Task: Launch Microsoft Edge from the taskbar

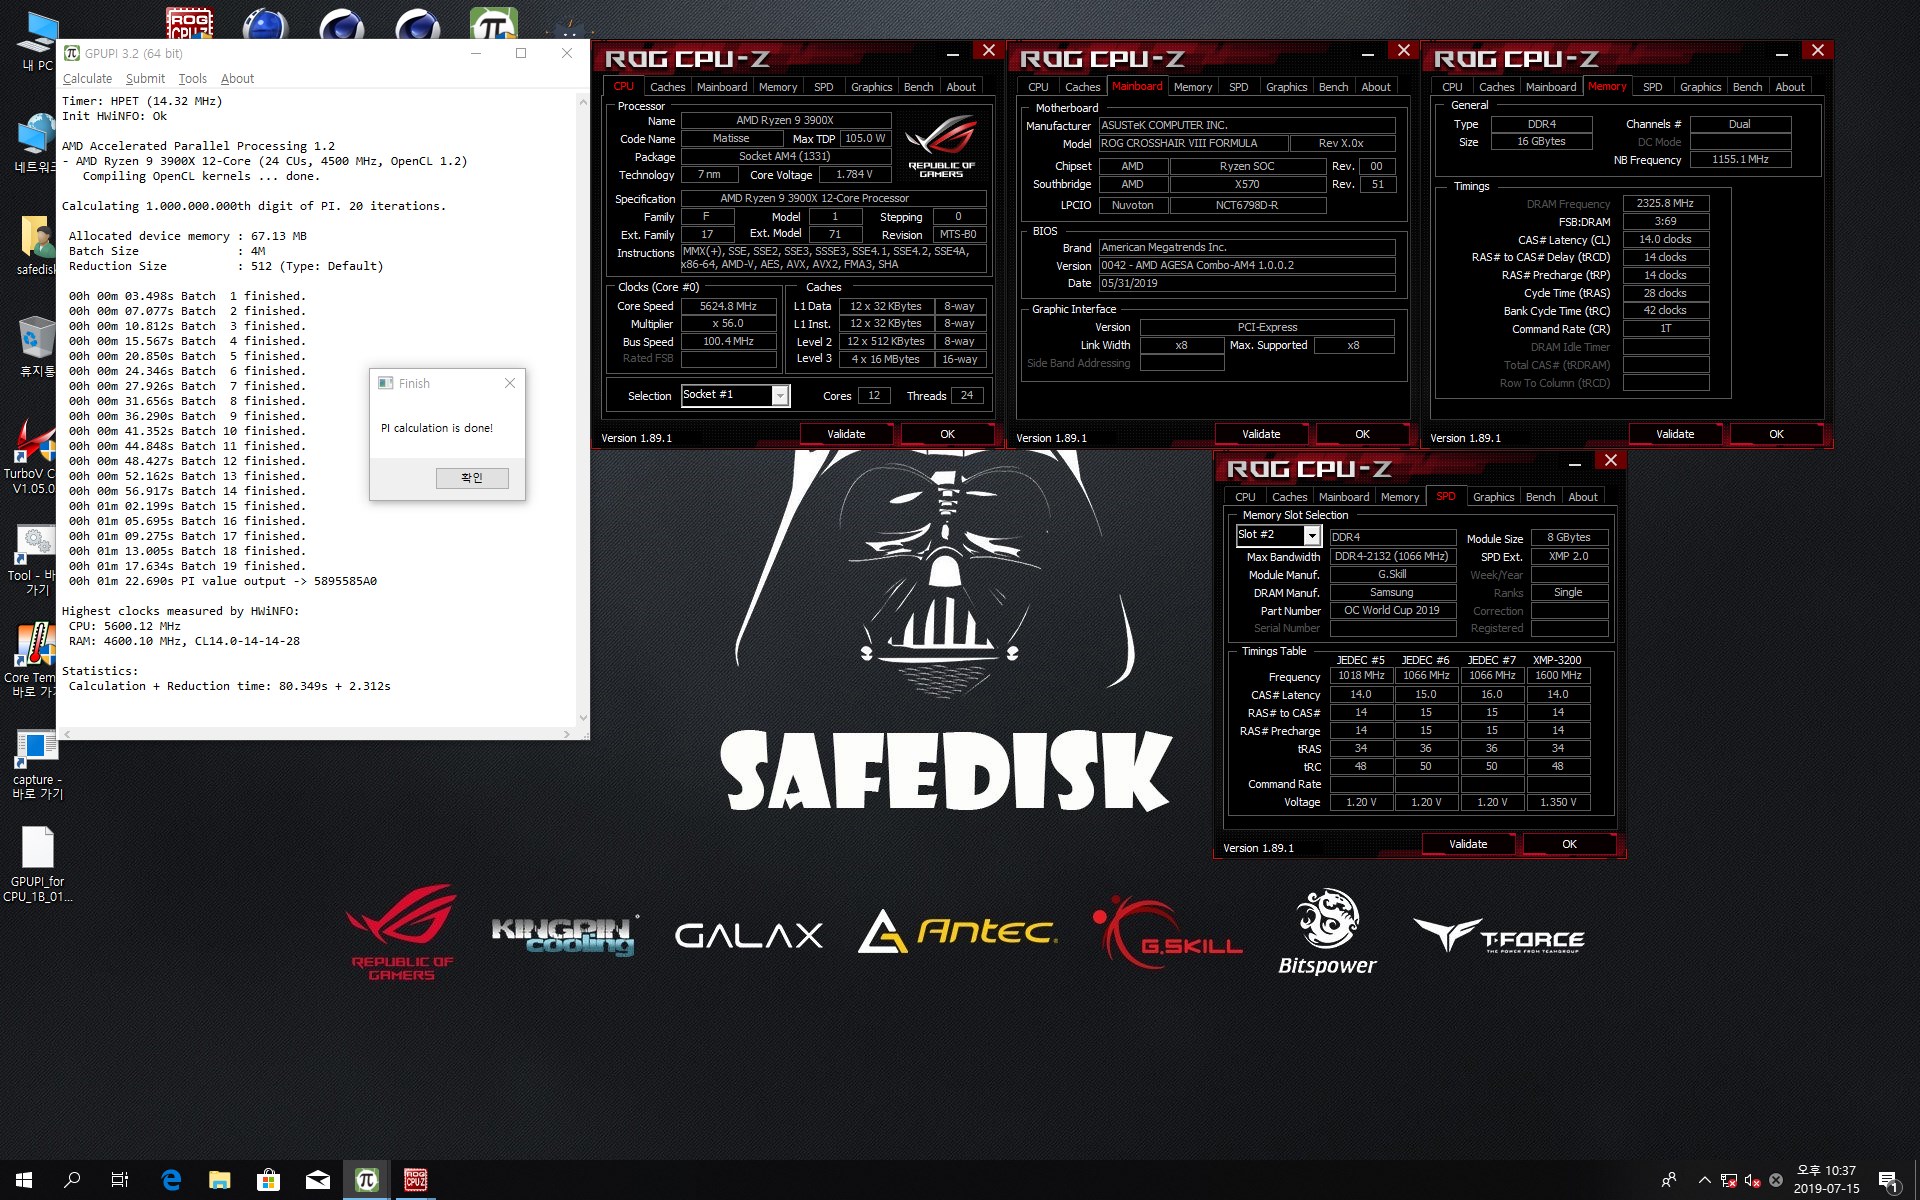Action: (171, 1180)
